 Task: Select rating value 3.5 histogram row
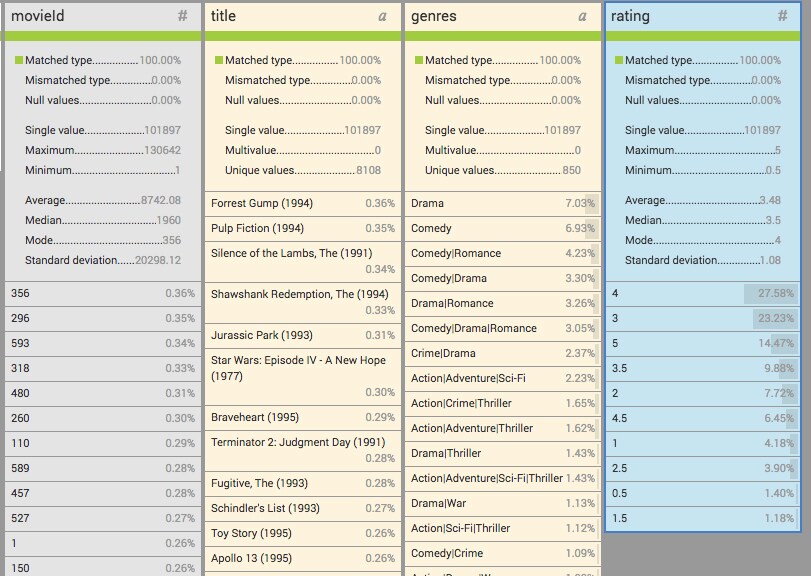pos(702,368)
